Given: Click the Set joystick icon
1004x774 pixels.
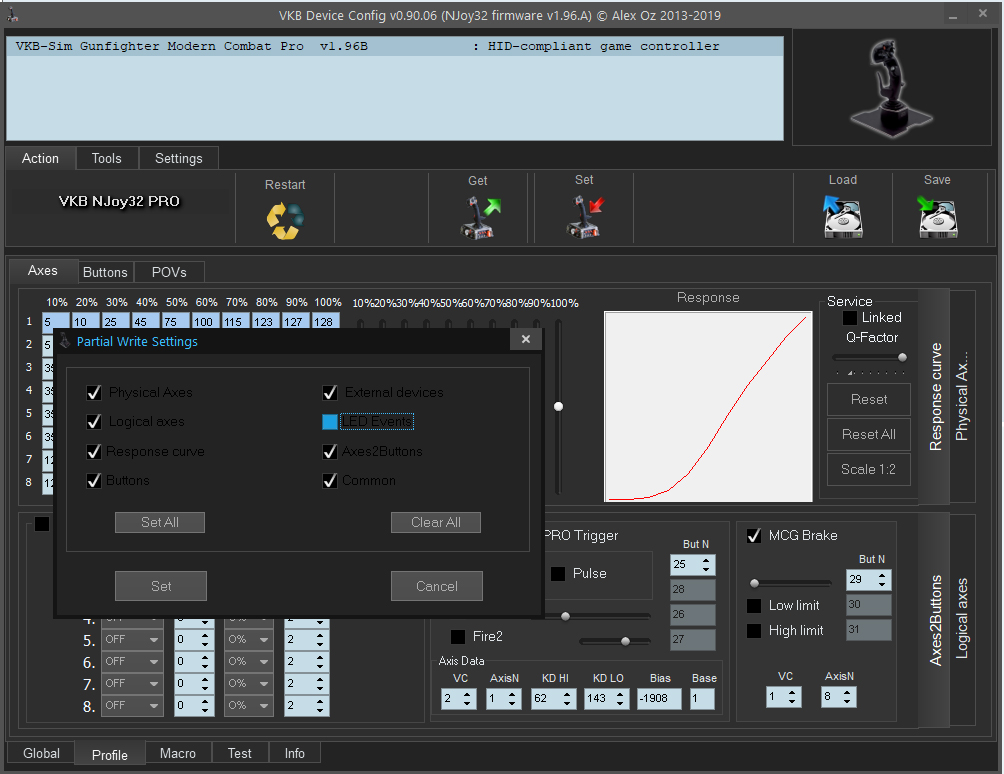Looking at the screenshot, I should [x=584, y=217].
